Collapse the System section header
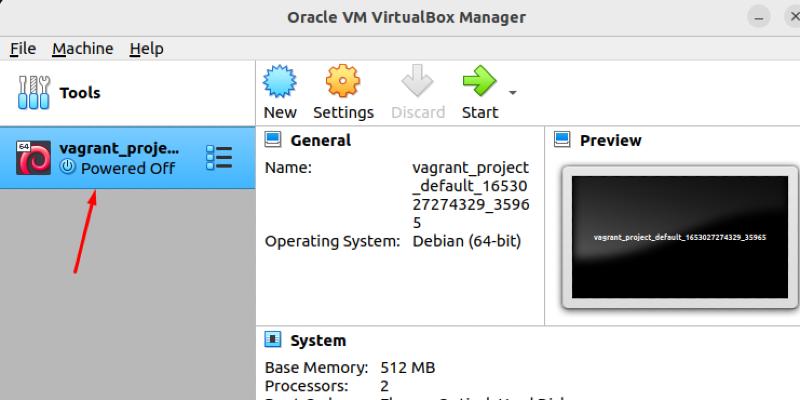Screen dimensions: 800x400 317,341
